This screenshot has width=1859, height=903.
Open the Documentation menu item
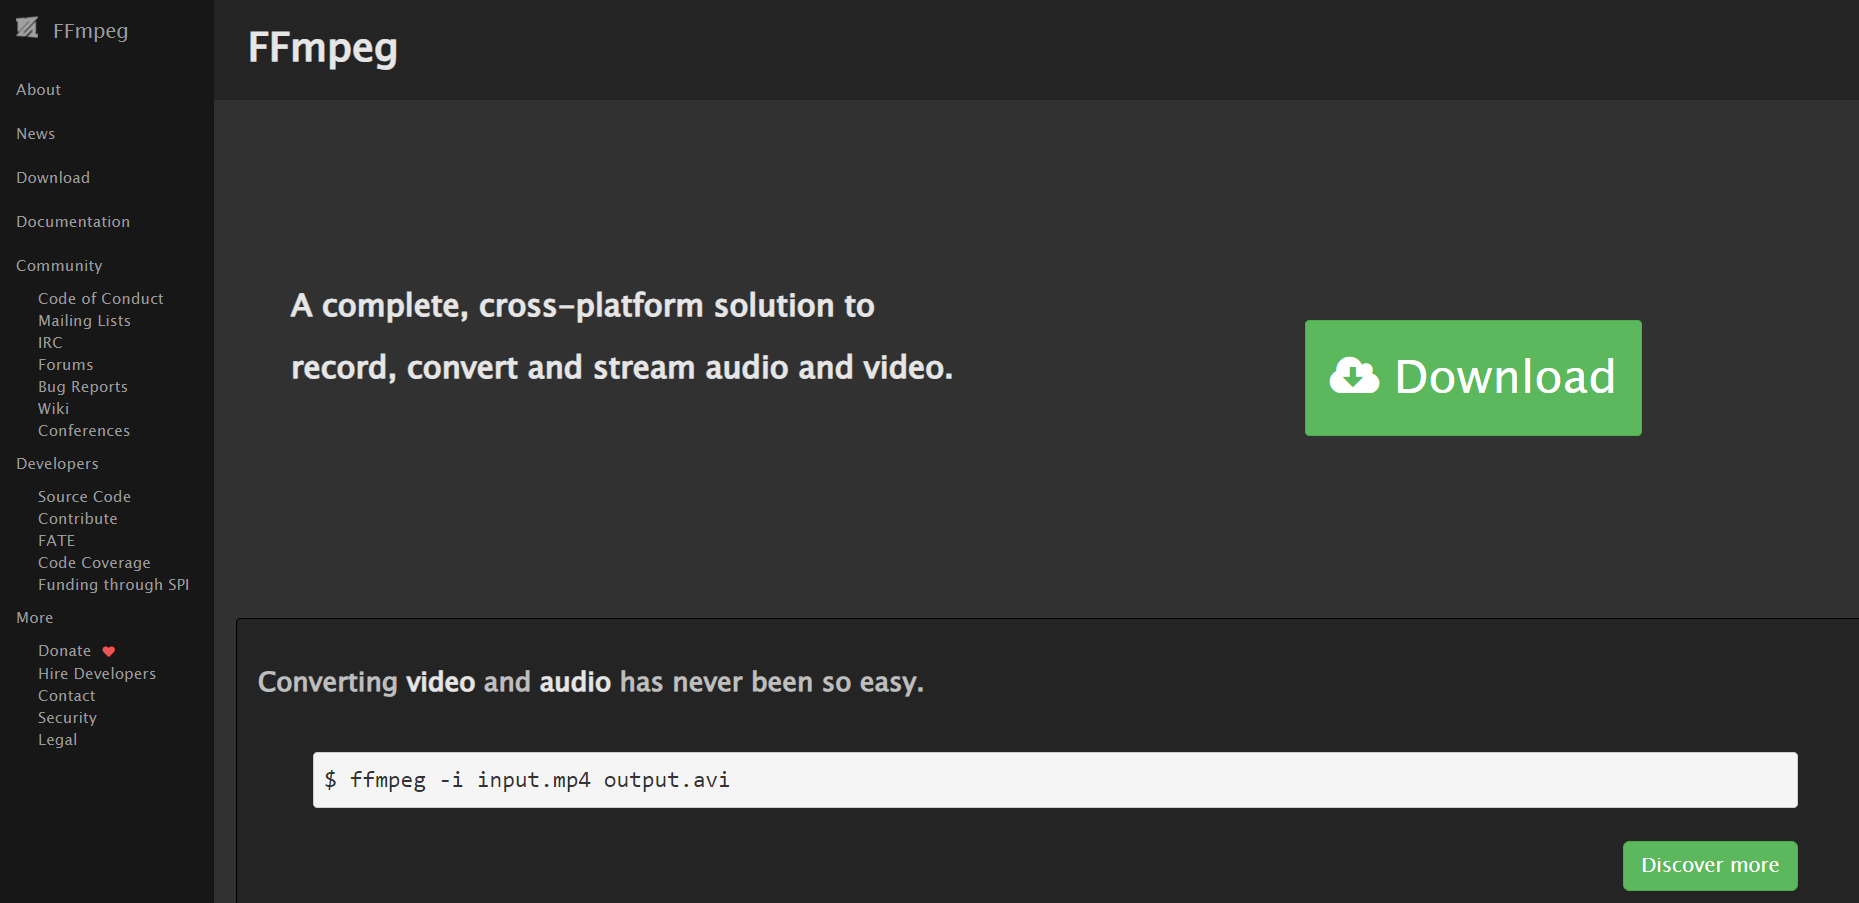click(73, 222)
